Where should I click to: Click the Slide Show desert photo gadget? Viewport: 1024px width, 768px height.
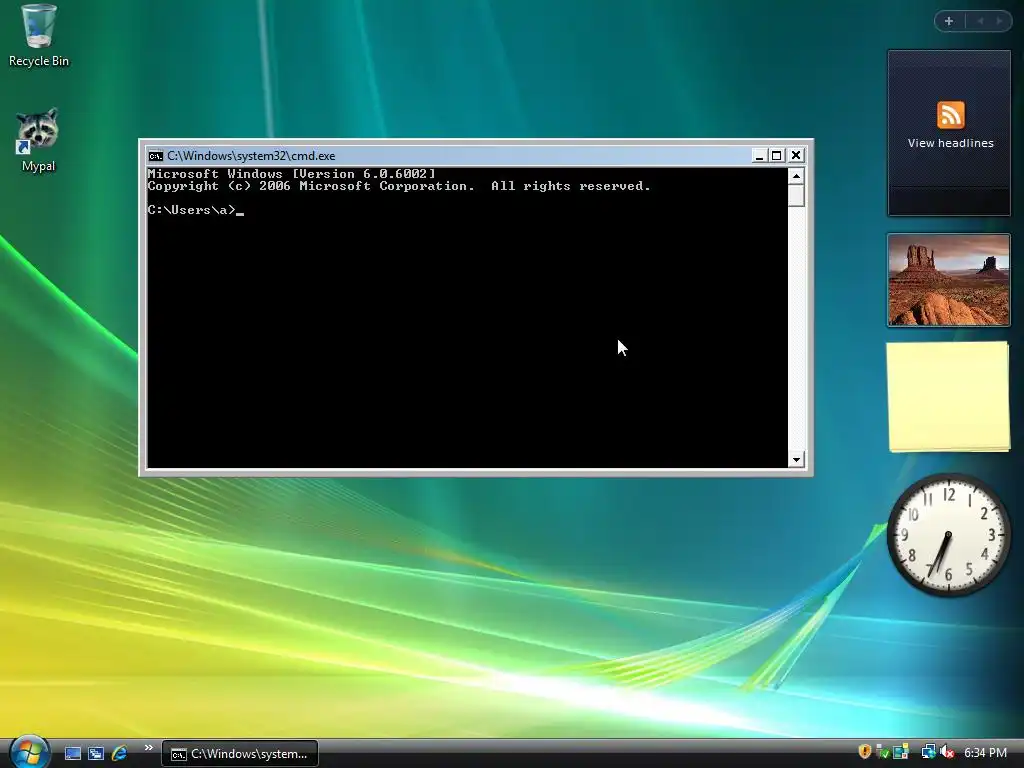coord(948,280)
